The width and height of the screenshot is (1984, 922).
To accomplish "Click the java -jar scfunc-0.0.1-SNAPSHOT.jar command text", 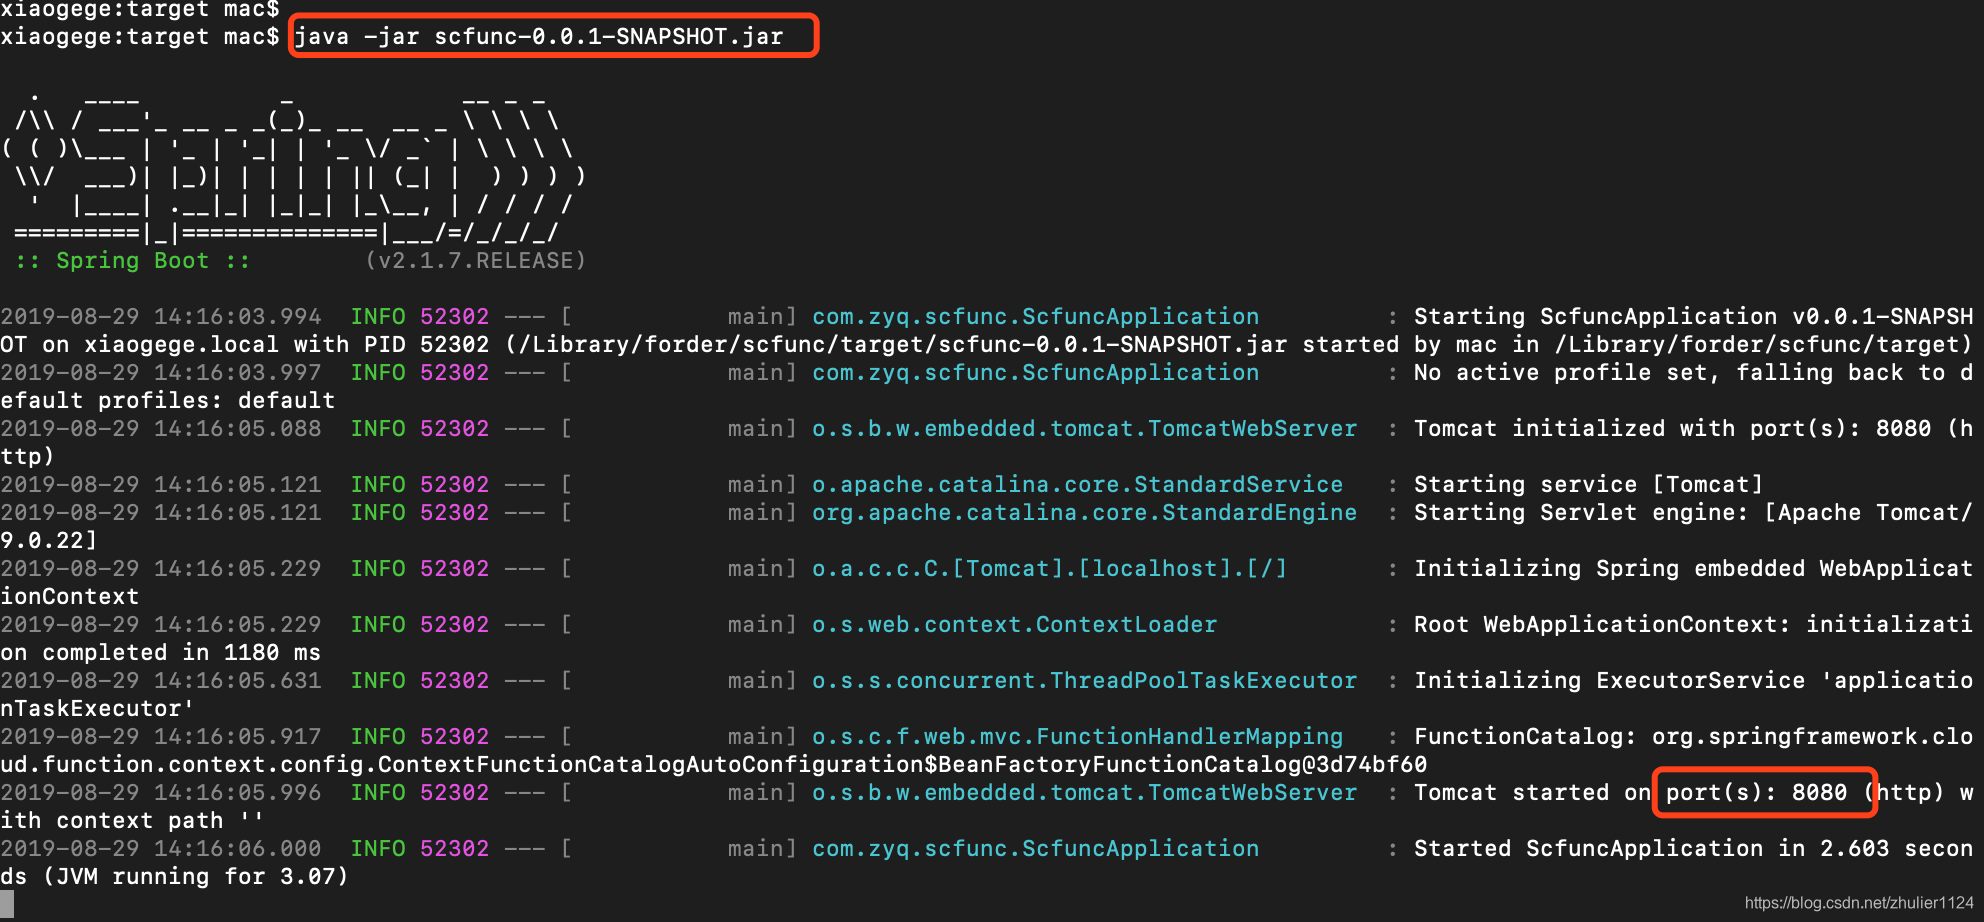I will point(539,37).
